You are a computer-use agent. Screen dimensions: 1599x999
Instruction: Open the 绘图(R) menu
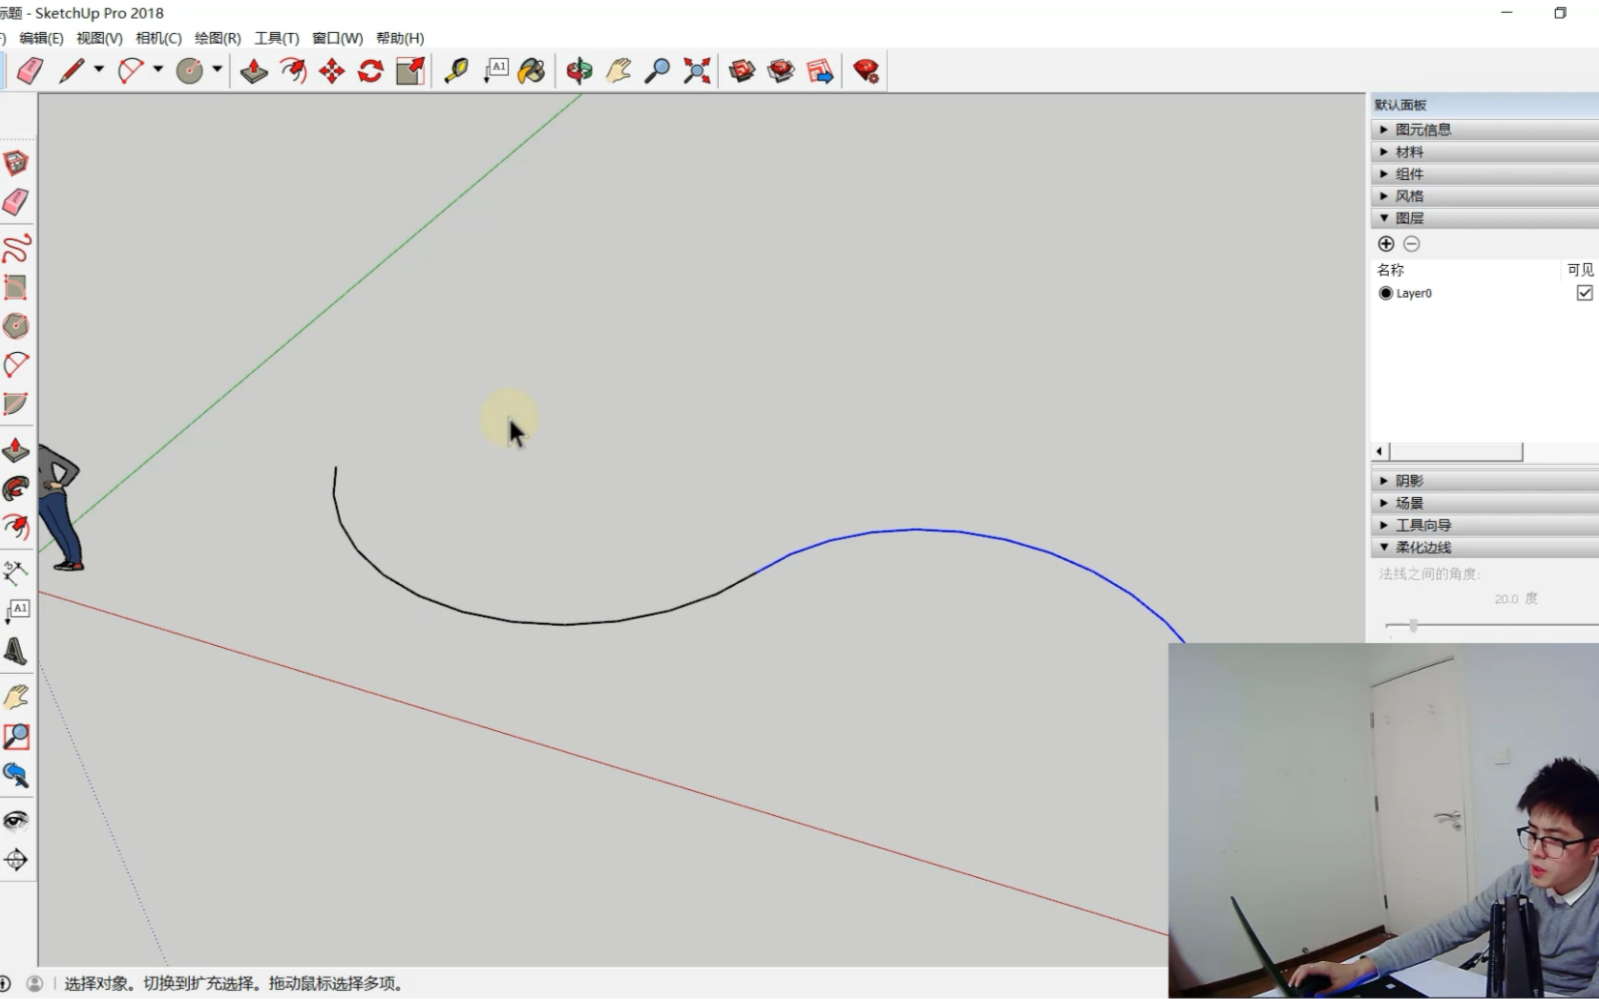point(217,38)
